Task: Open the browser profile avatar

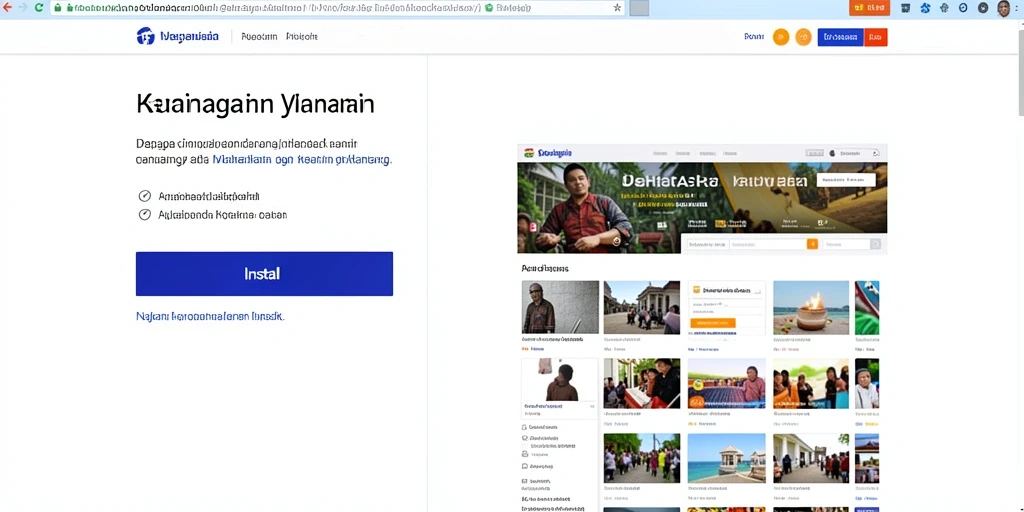Action: point(1004,8)
